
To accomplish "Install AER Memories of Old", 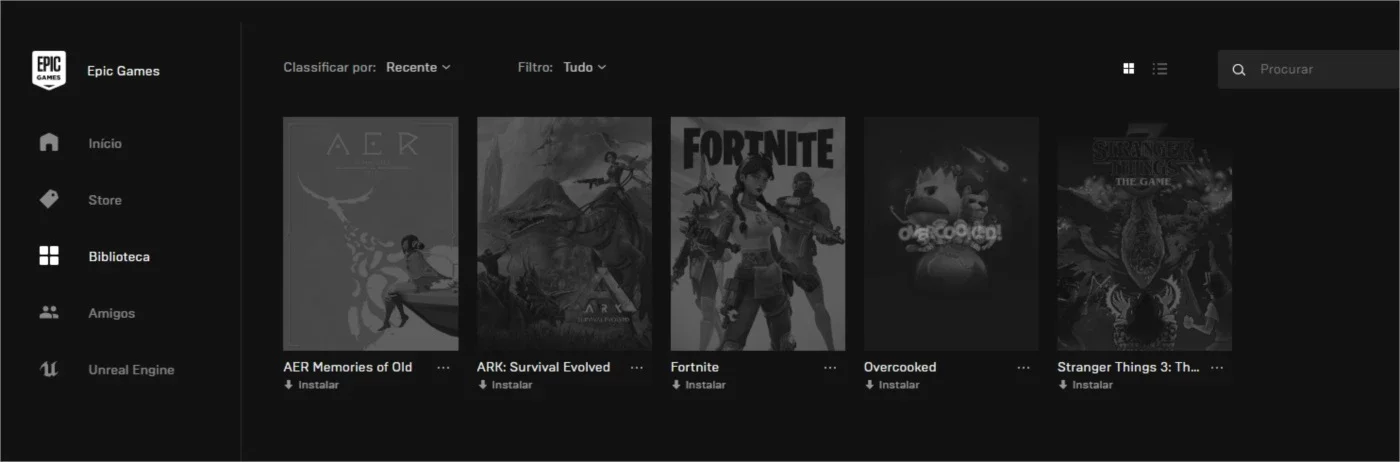I will tap(311, 385).
